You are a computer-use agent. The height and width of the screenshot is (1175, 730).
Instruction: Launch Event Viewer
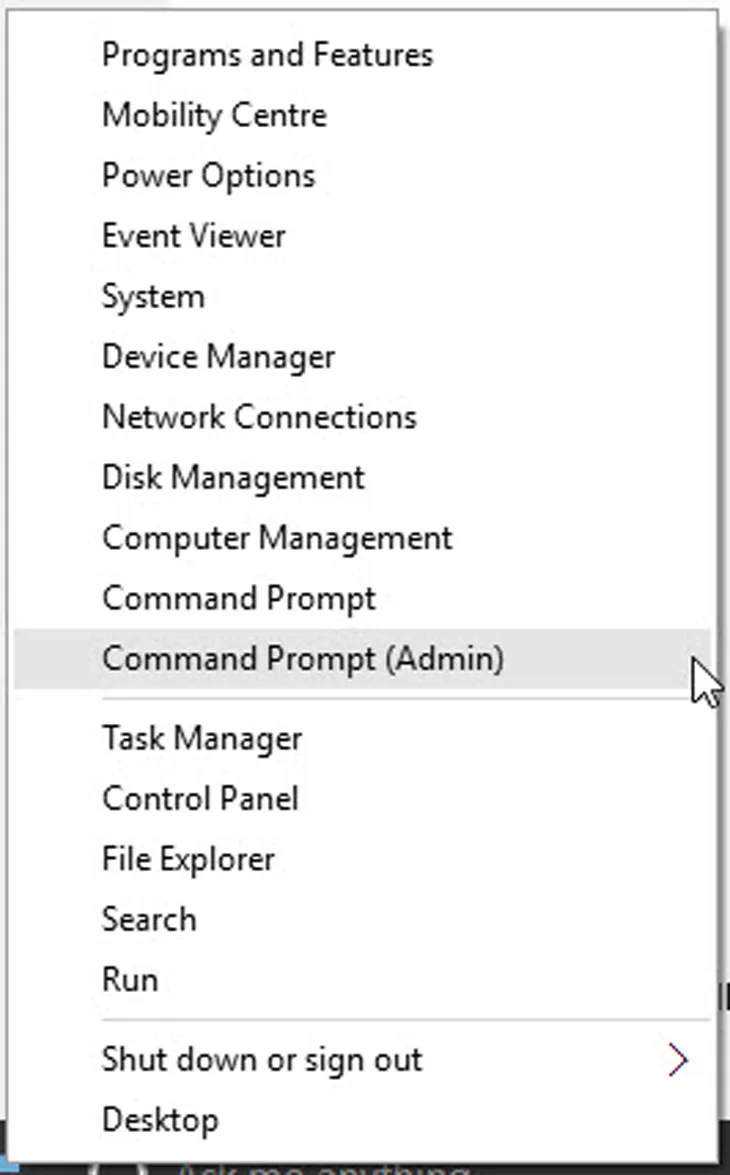pyautogui.click(x=192, y=236)
